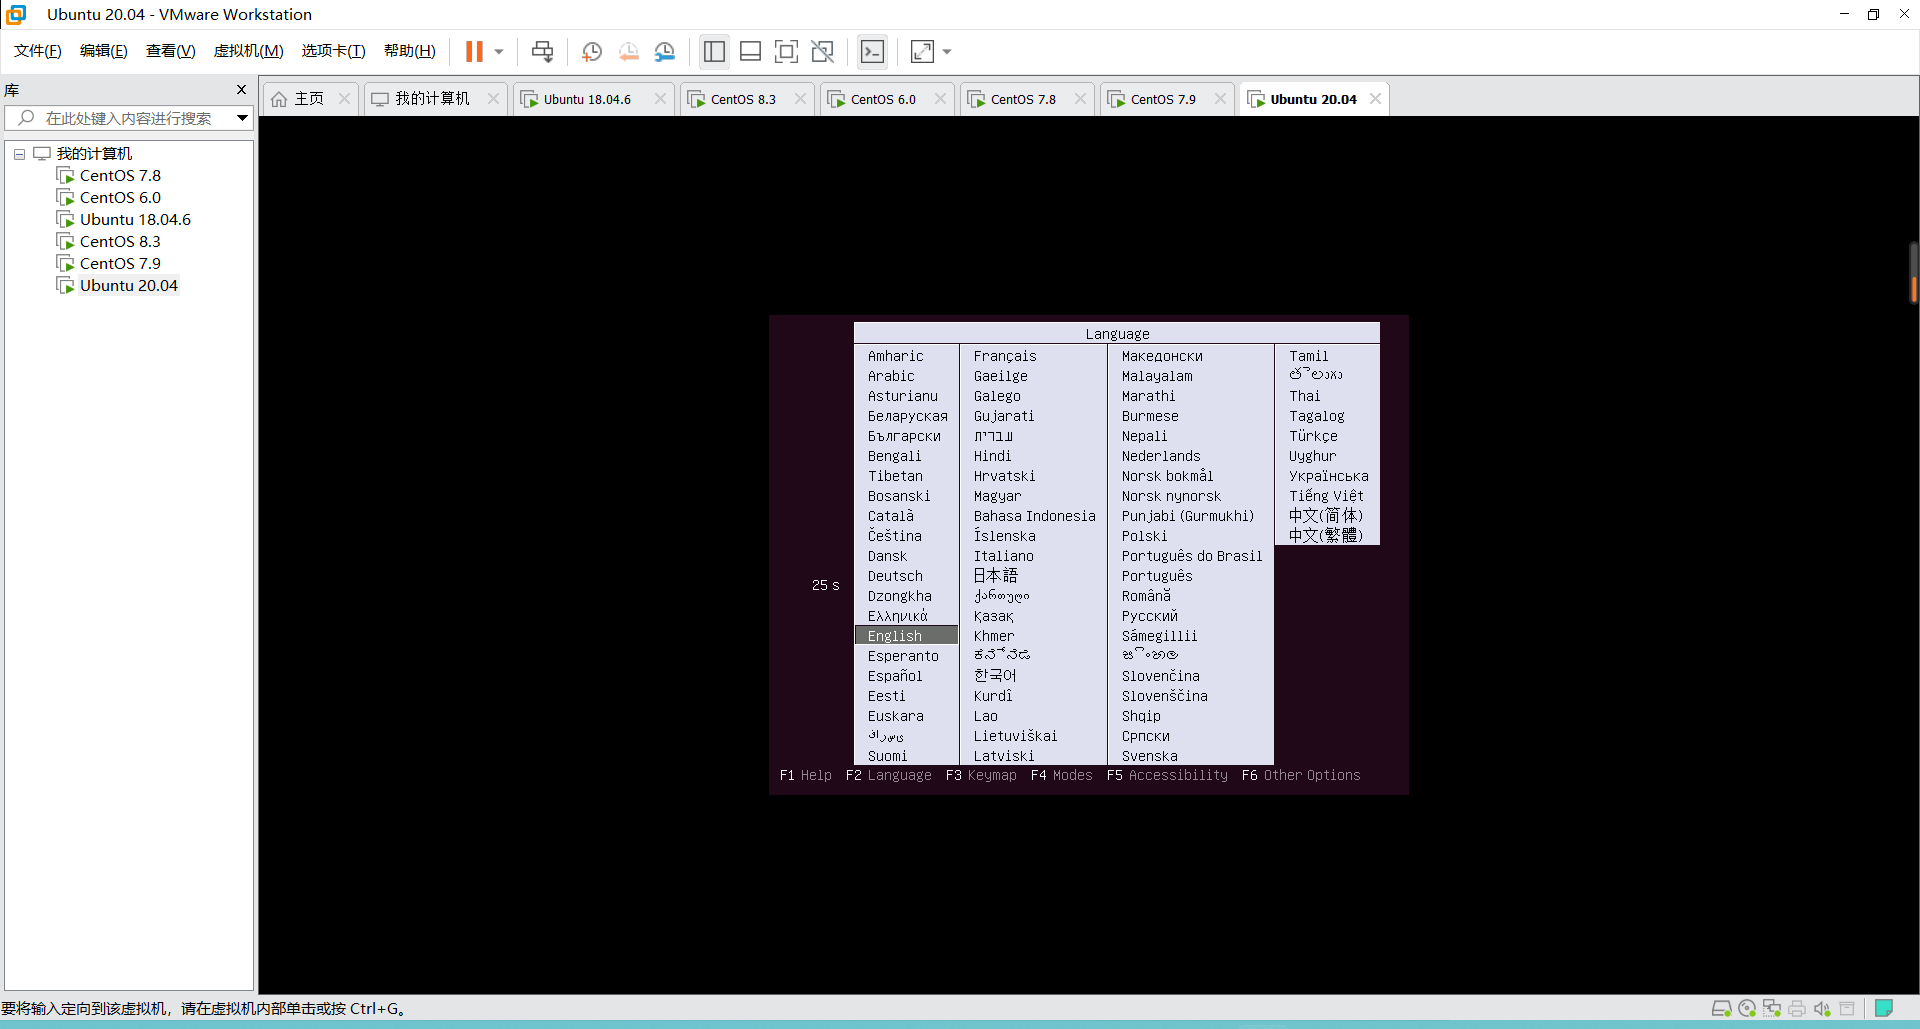Select Ubuntu 20.04 in the library tree
The image size is (1920, 1029).
click(x=129, y=286)
